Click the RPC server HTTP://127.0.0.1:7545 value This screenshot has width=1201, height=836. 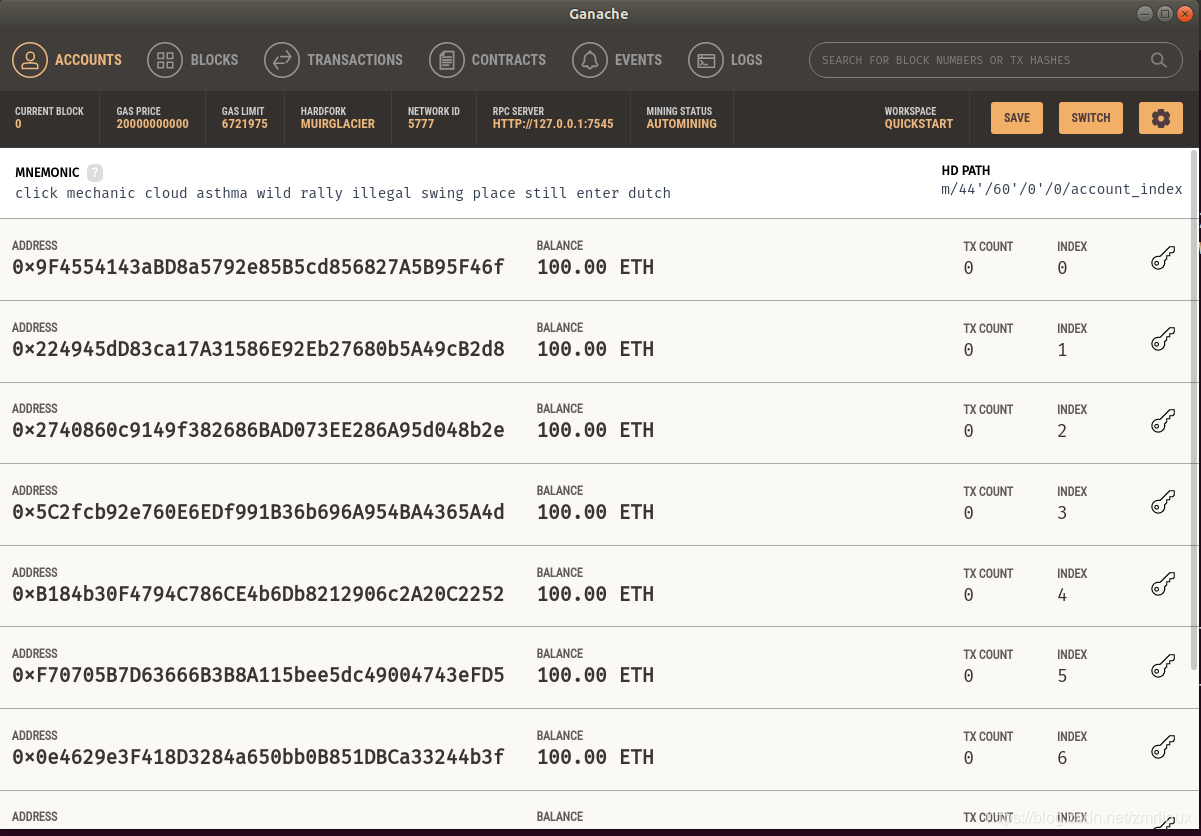coord(553,124)
